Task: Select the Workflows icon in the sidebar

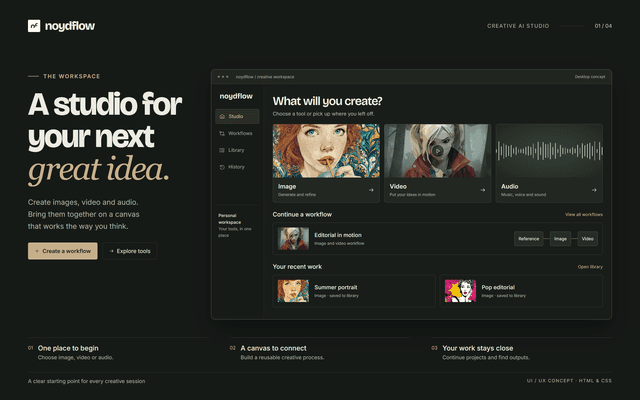Action: pyautogui.click(x=222, y=133)
